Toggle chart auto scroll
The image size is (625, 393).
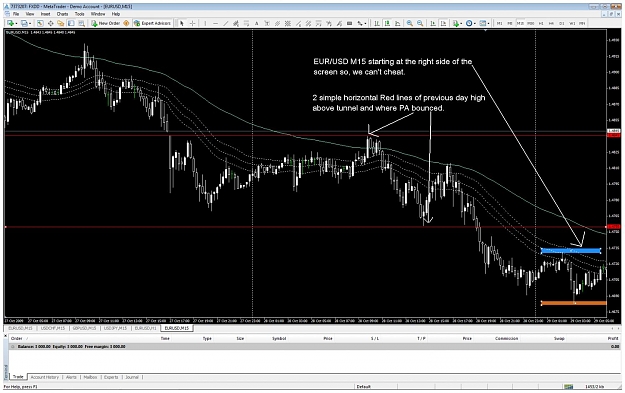click(x=432, y=23)
